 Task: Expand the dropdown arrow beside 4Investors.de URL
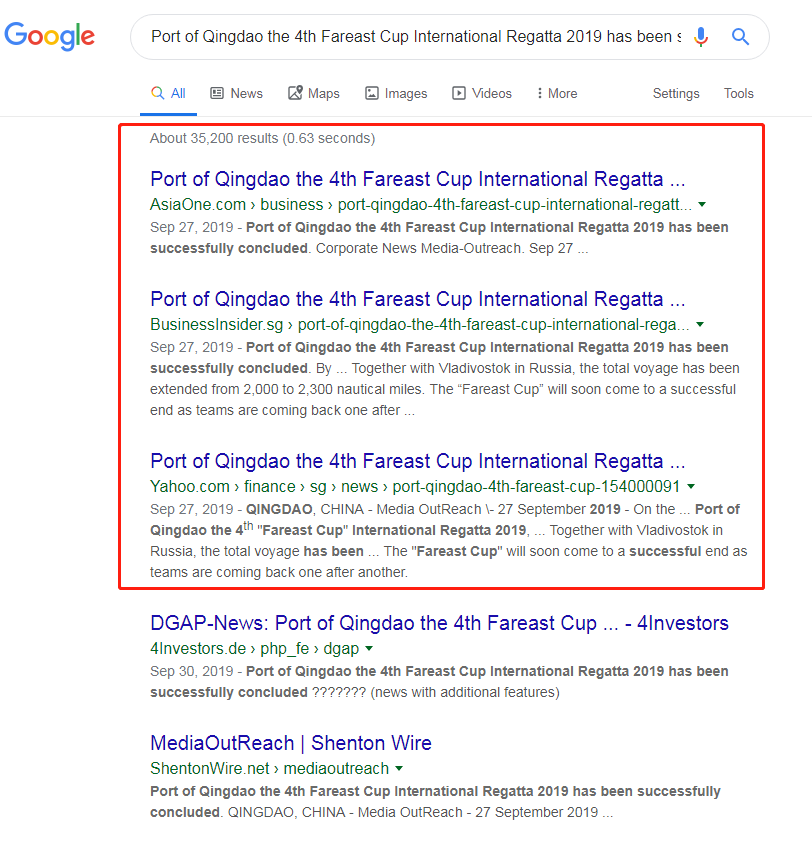pos(369,648)
